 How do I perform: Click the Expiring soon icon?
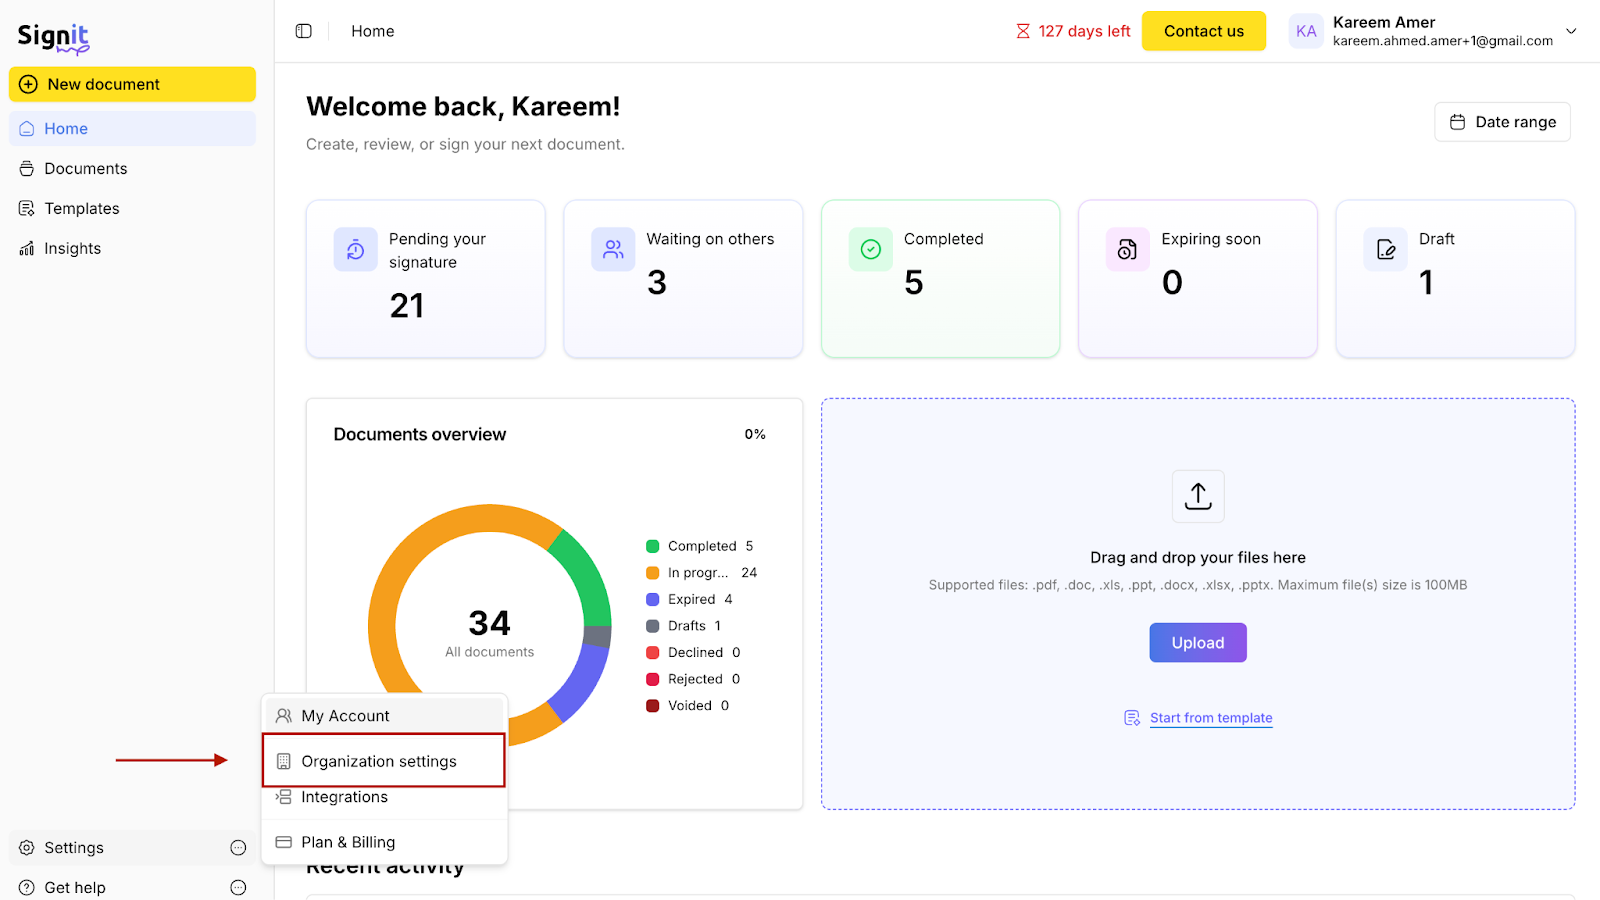1127,250
